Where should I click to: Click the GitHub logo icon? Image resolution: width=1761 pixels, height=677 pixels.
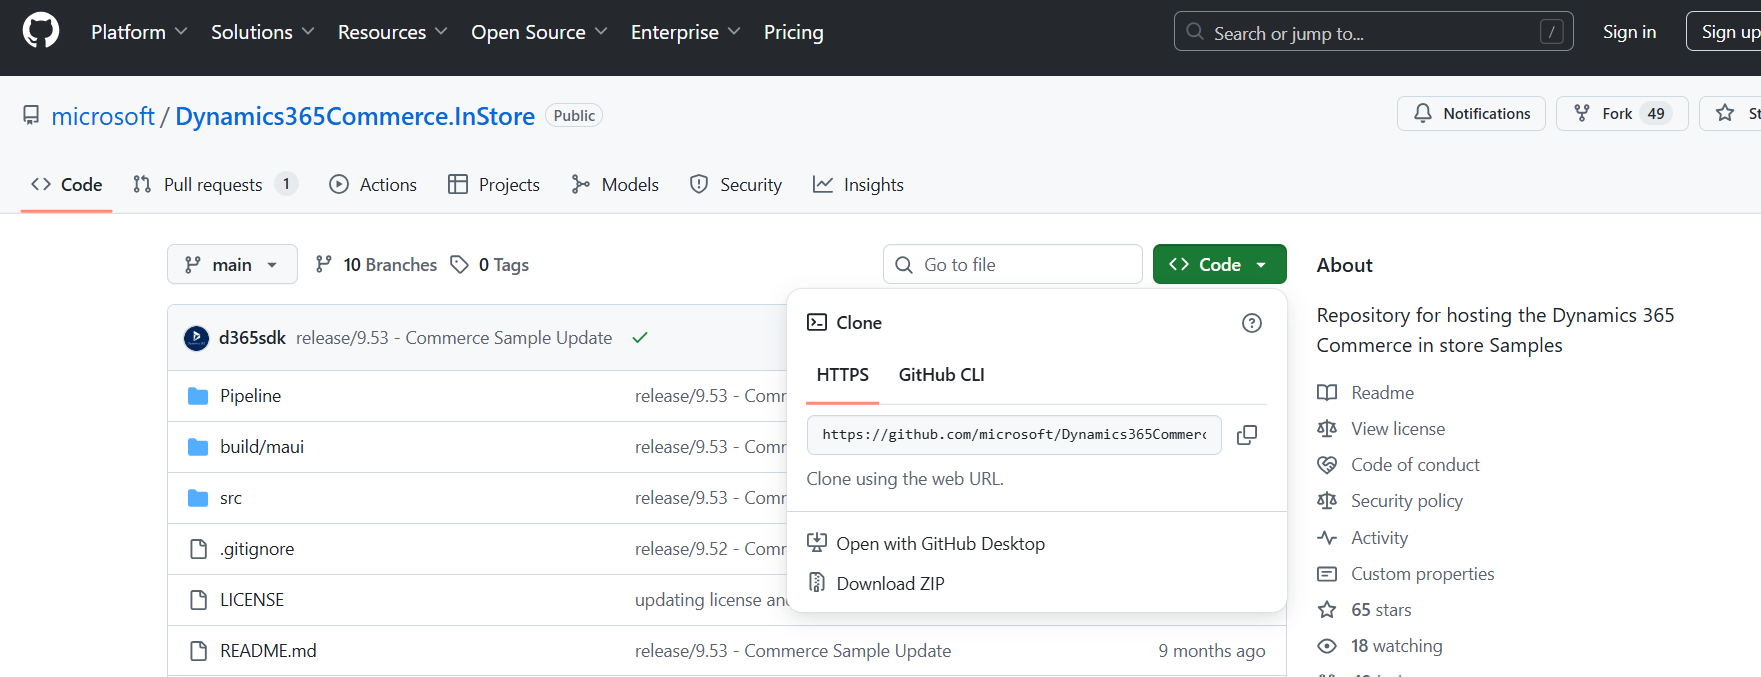(x=41, y=31)
